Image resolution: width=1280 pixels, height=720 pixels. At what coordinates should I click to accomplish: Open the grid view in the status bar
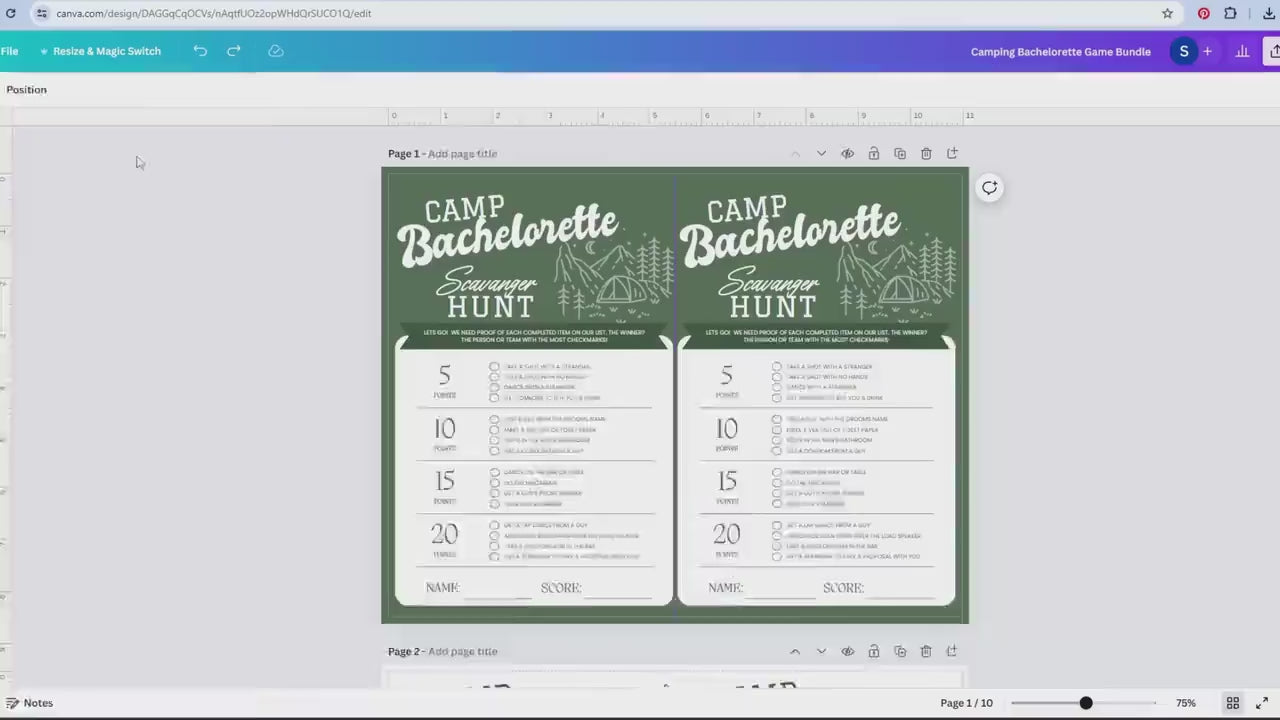1233,703
